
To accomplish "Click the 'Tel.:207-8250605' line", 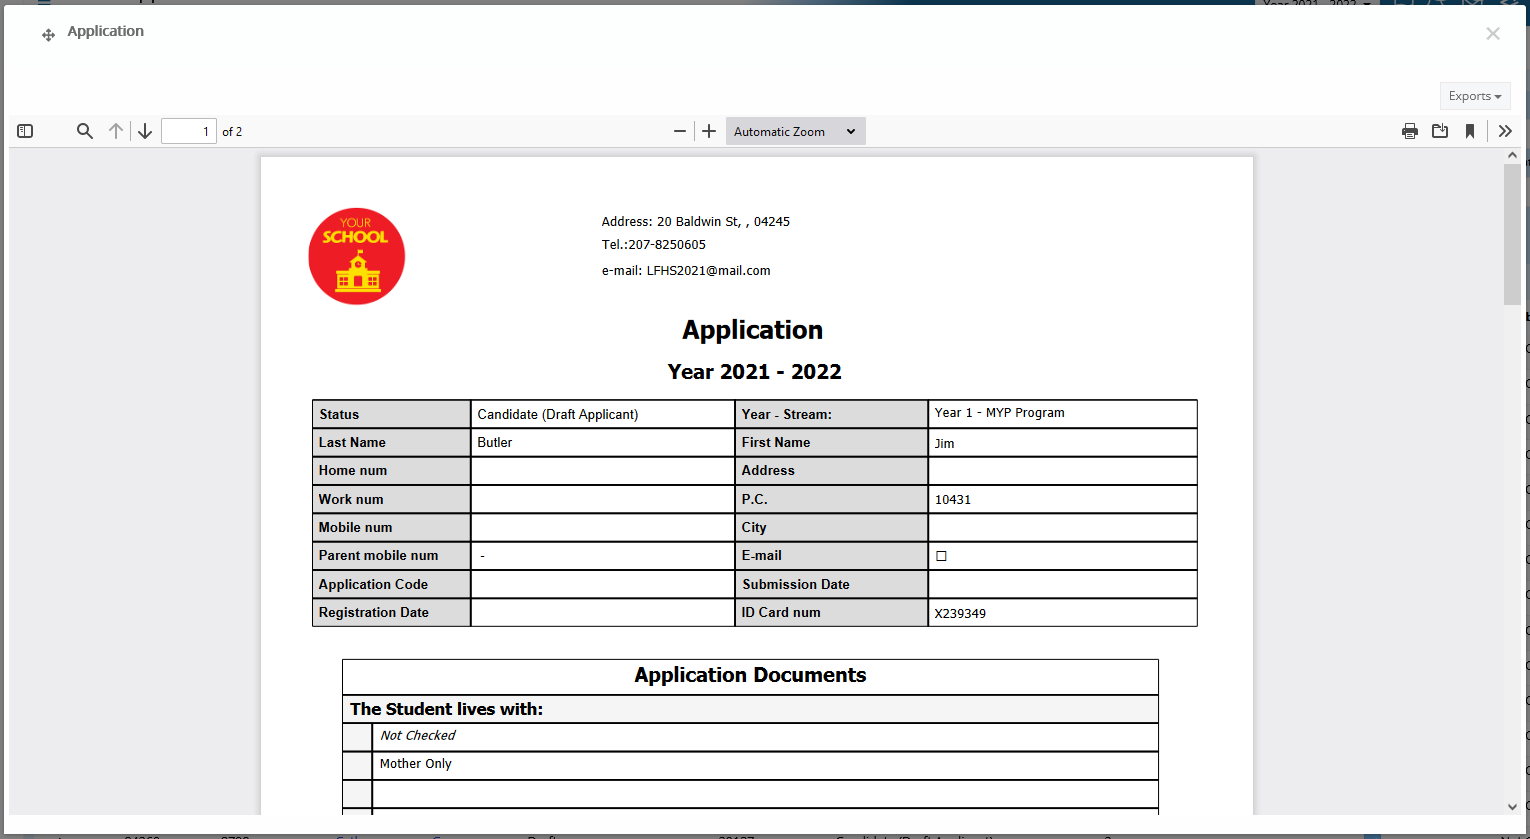I will (654, 244).
